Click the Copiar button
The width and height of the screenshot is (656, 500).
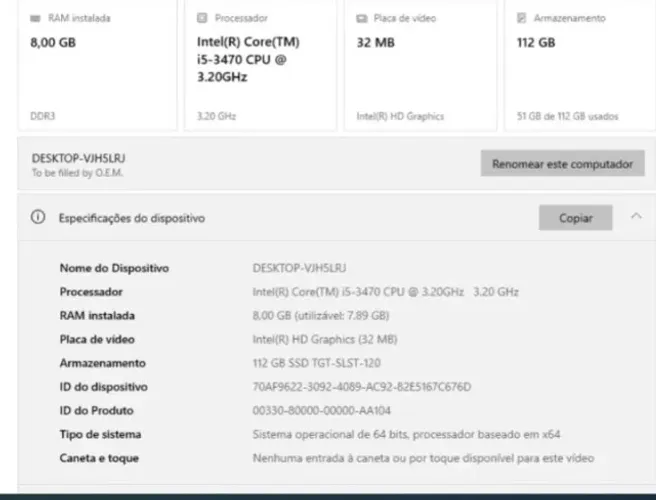(576, 218)
